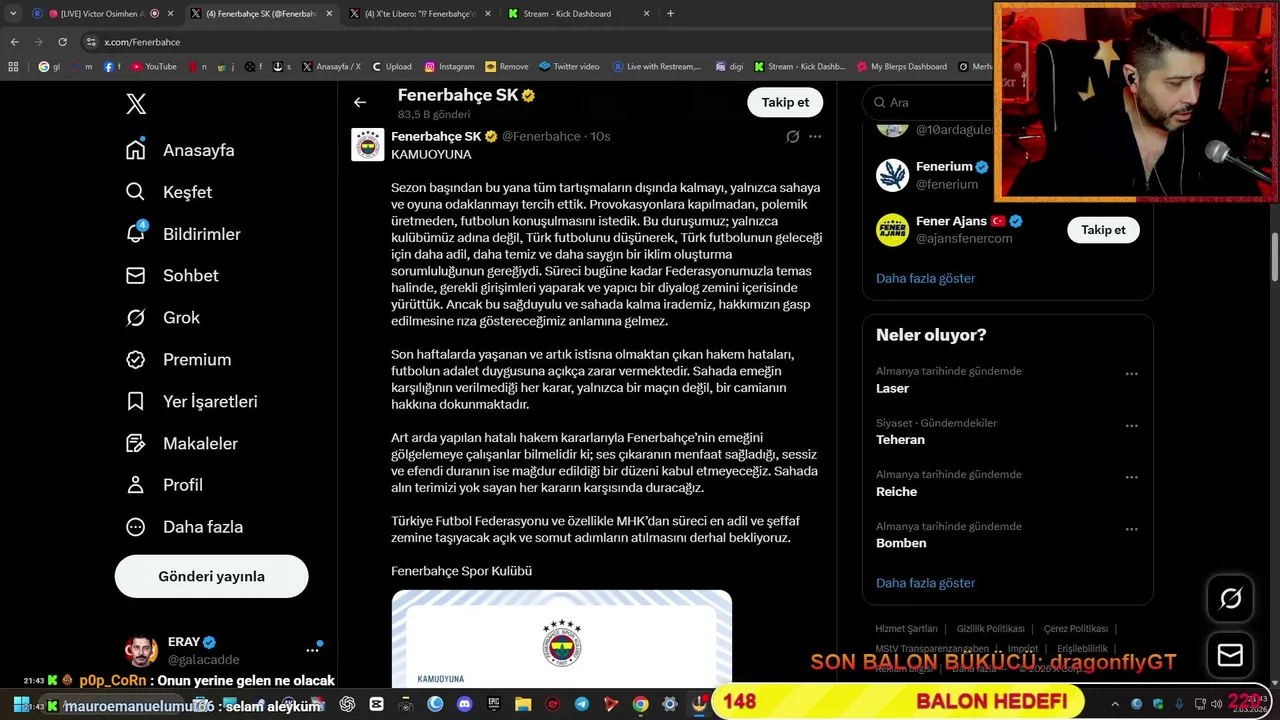Go to Profil page
This screenshot has height=720, width=1280.
[x=164, y=485]
